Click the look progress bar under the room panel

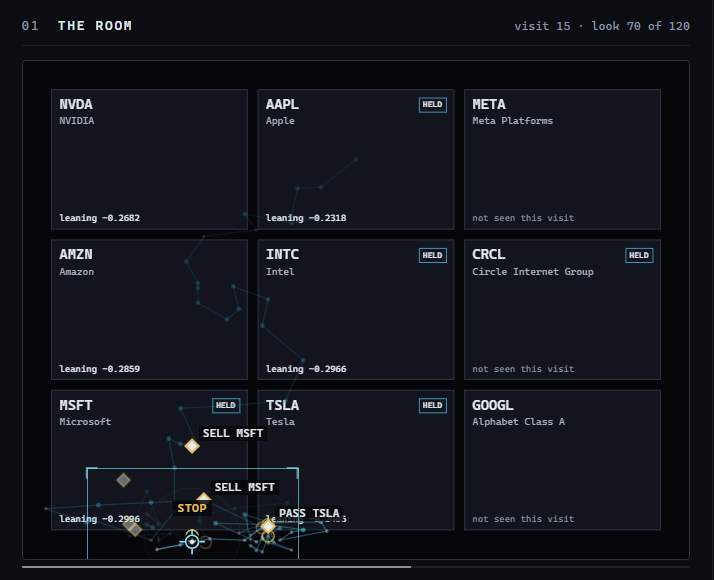[x=356, y=567]
